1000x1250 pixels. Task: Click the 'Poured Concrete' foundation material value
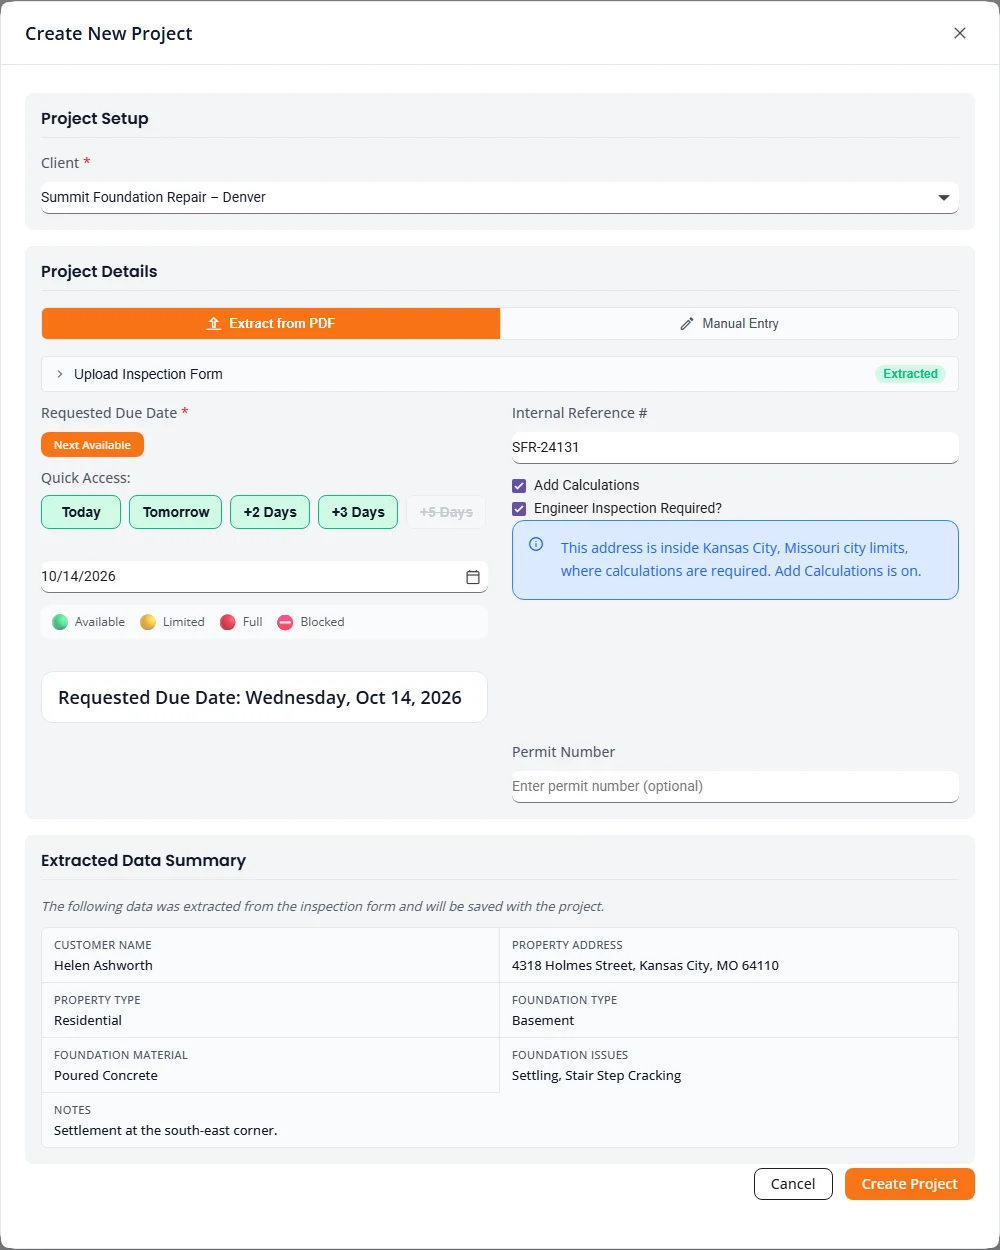[106, 1076]
